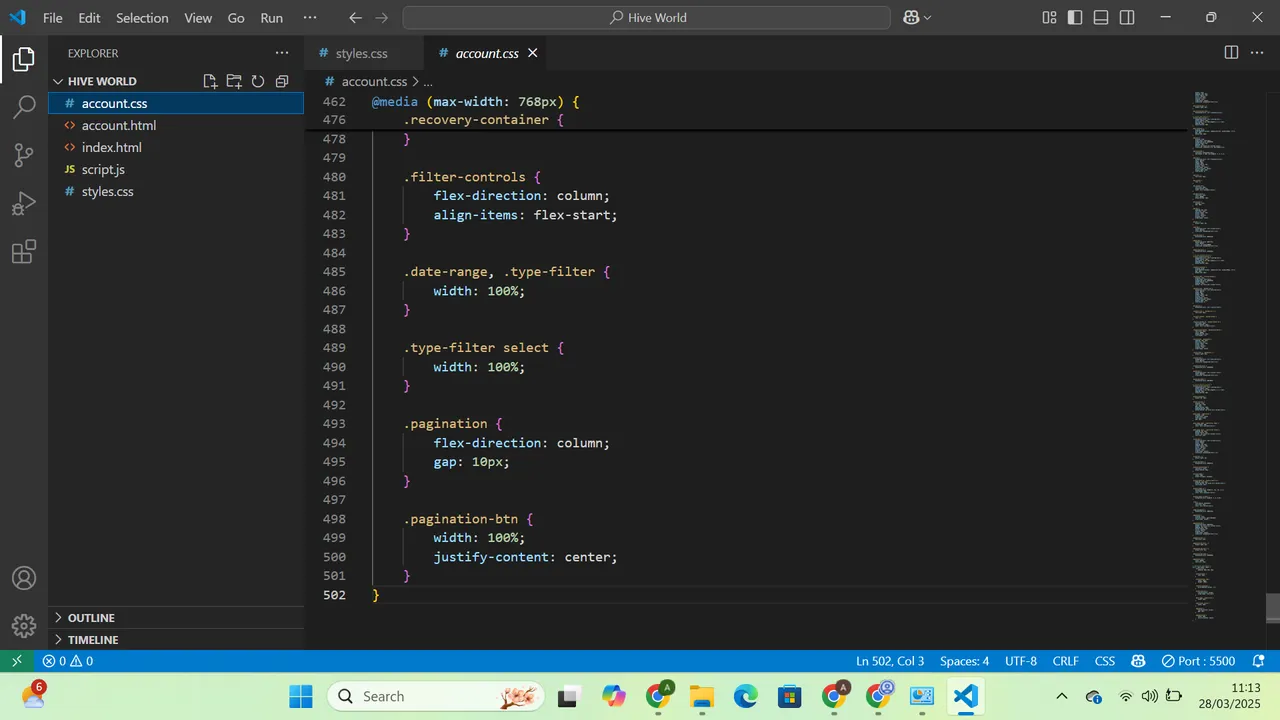Open Explorer views and more actions menu

click(x=282, y=53)
